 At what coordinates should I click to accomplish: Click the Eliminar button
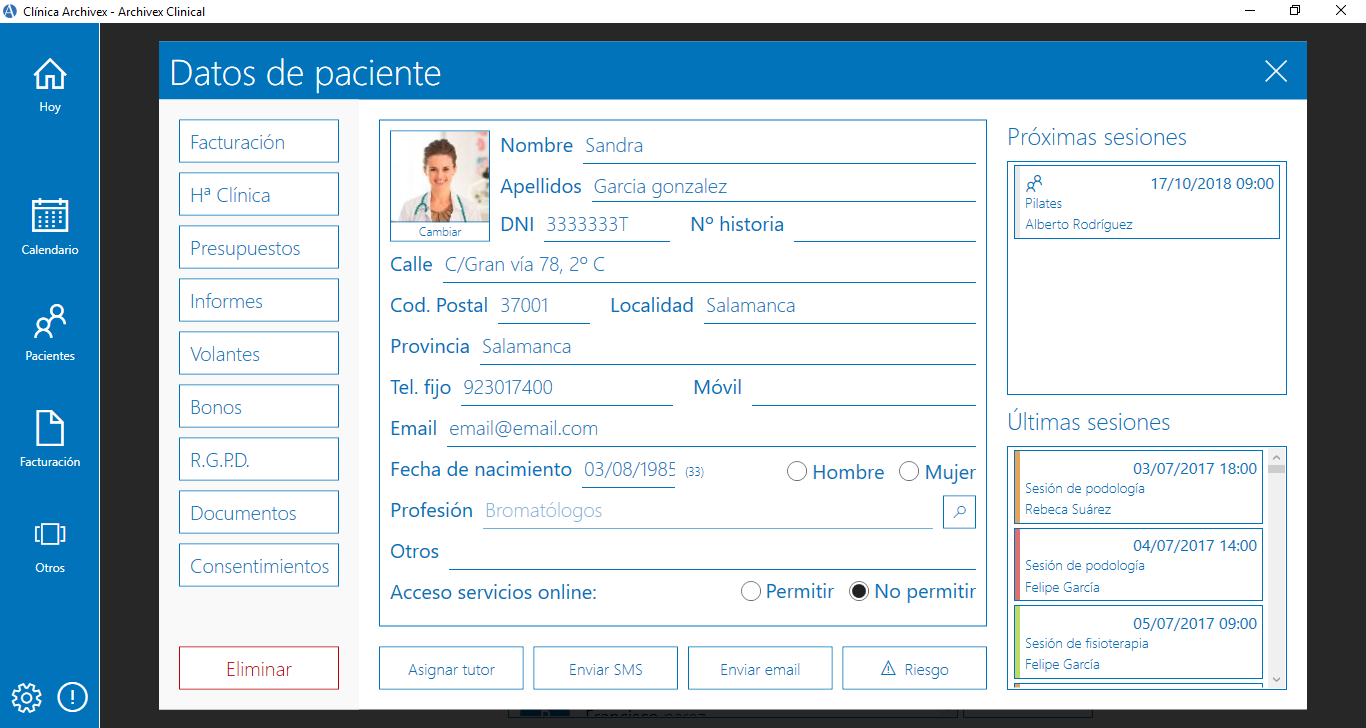pyautogui.click(x=258, y=667)
